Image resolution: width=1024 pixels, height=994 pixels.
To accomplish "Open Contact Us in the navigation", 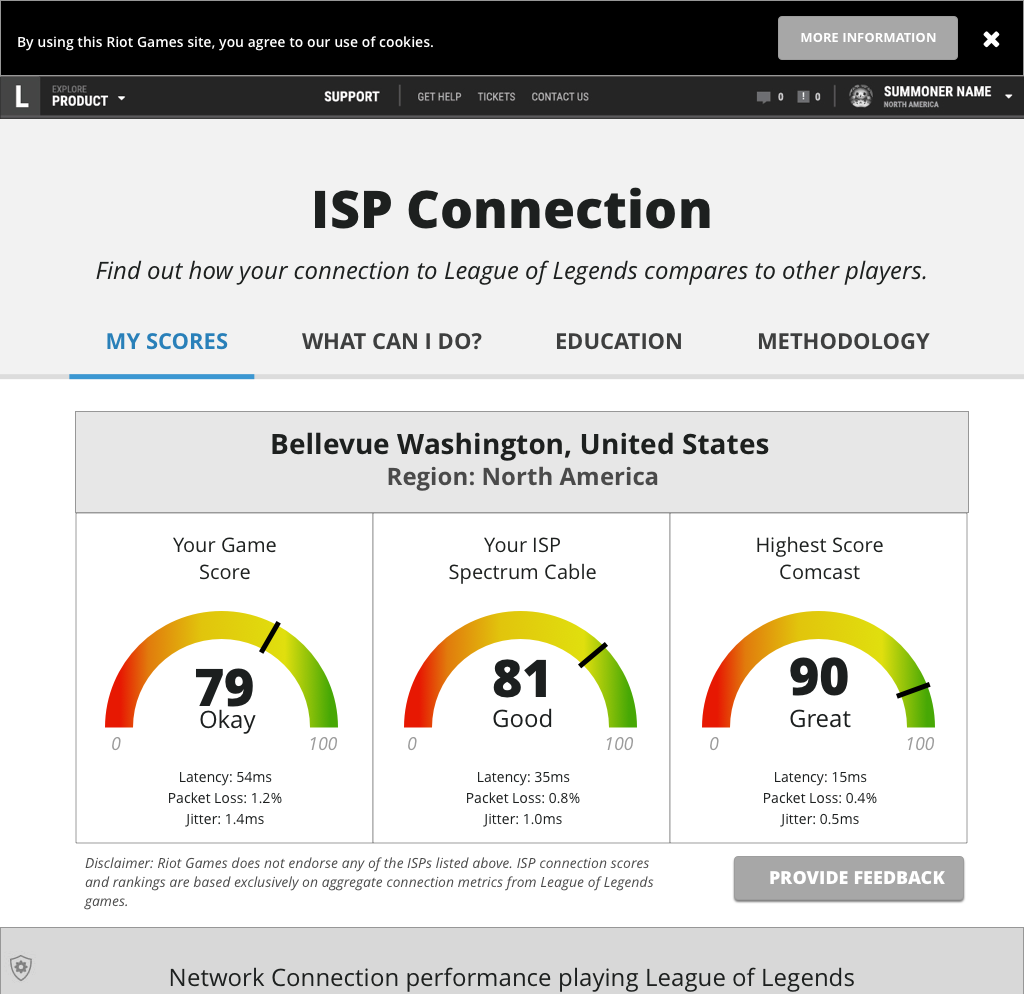I will (x=560, y=97).
